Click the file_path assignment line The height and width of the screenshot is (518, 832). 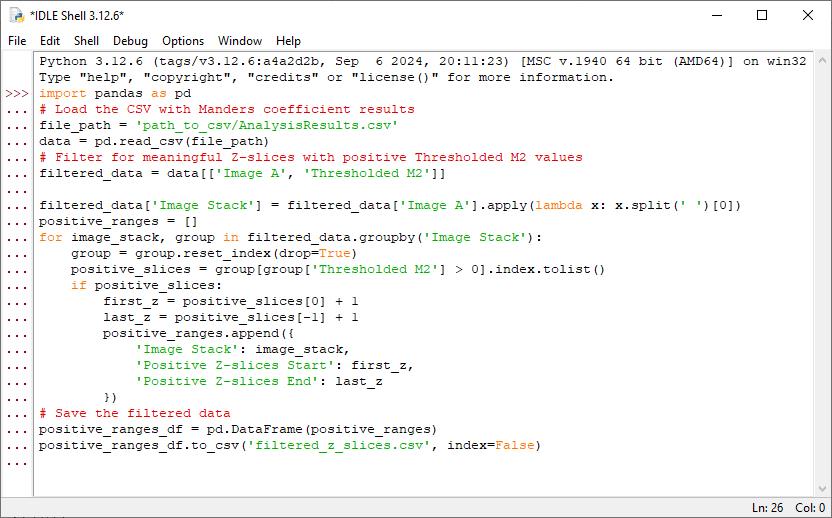point(219,125)
